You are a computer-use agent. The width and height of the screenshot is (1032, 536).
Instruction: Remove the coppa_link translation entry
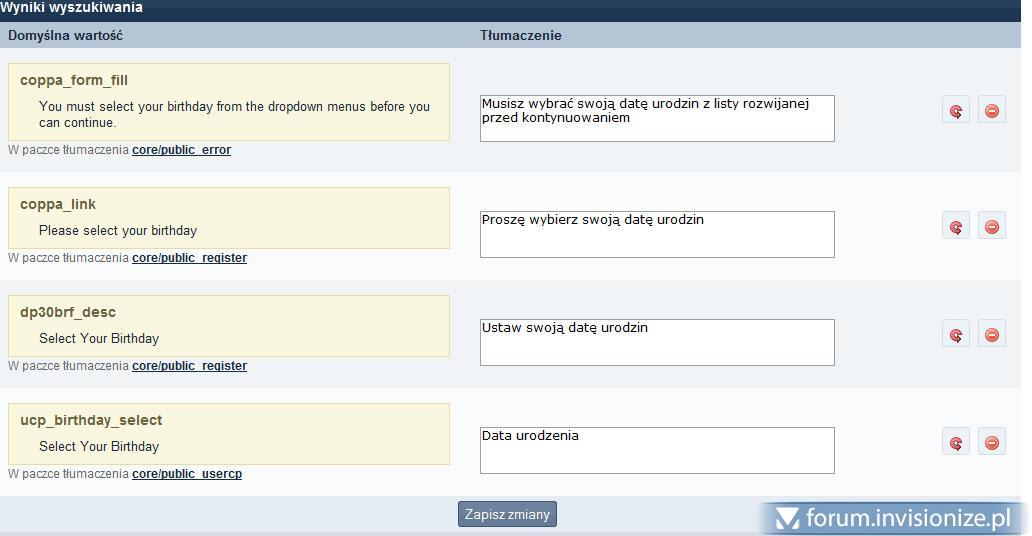point(991,226)
